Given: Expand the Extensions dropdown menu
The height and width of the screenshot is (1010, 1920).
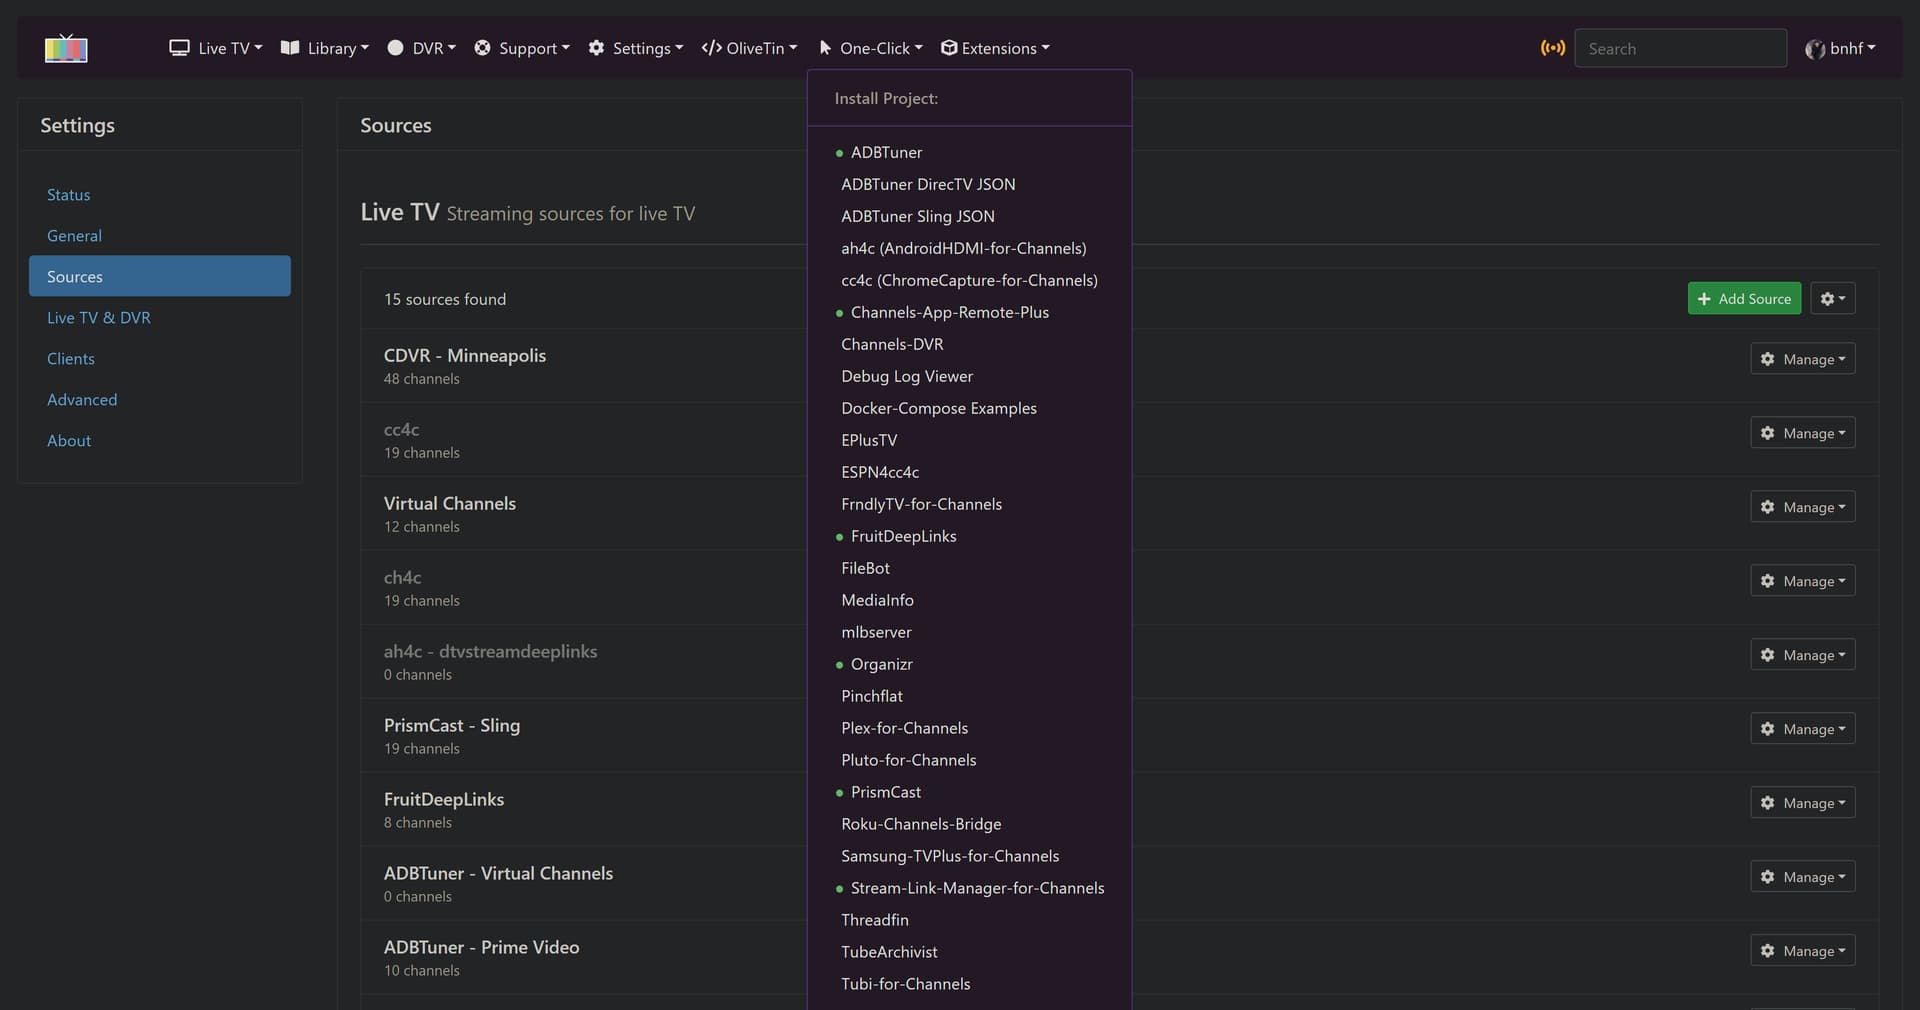Looking at the screenshot, I should pos(995,48).
